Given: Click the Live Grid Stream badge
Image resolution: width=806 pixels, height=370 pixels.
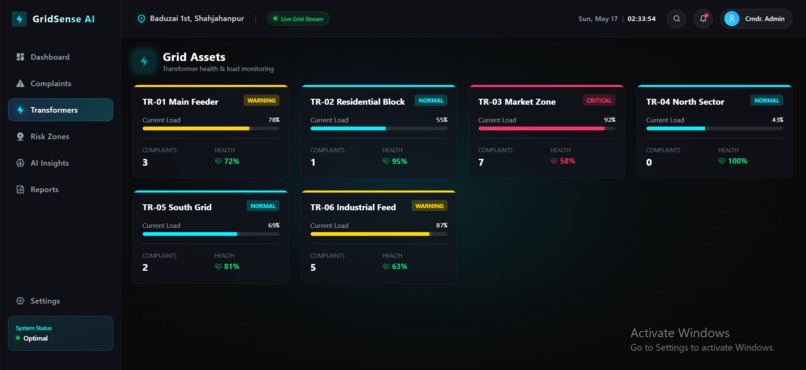Looking at the screenshot, I should point(298,19).
